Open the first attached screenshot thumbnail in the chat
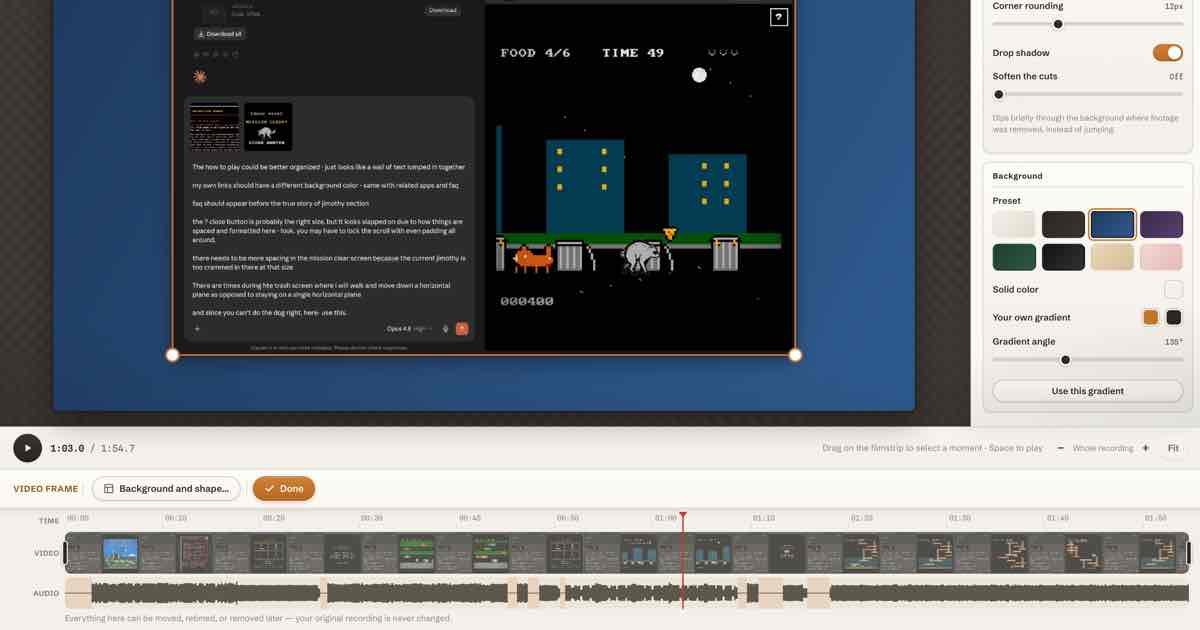 [x=215, y=127]
